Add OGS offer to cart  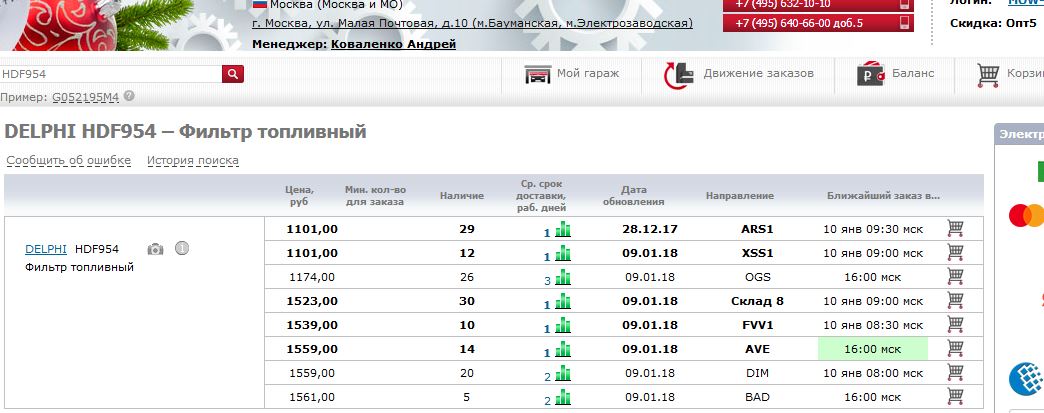pos(955,276)
